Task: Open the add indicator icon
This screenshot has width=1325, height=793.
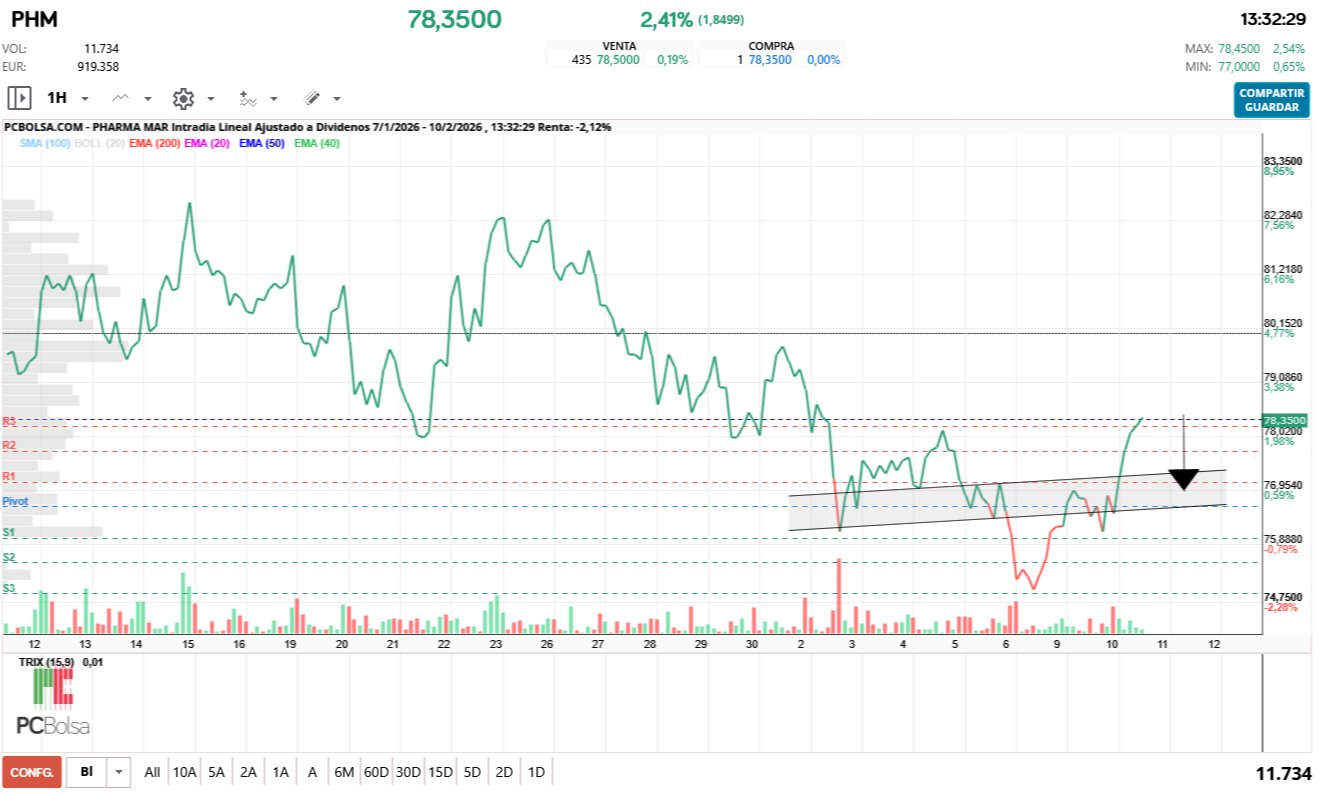Action: point(248,98)
